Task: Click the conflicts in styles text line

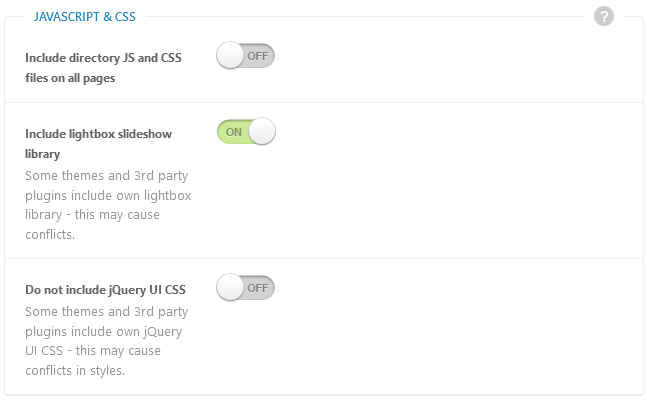Action: click(75, 370)
